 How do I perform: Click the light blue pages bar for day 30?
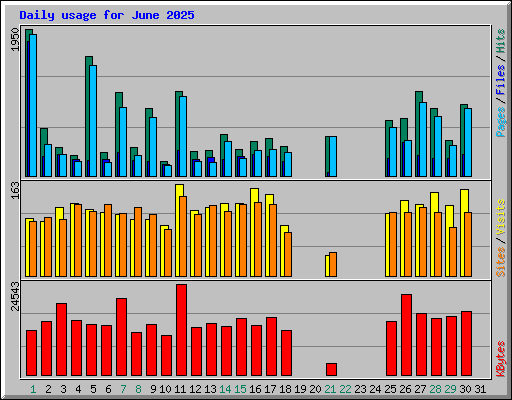point(468,142)
